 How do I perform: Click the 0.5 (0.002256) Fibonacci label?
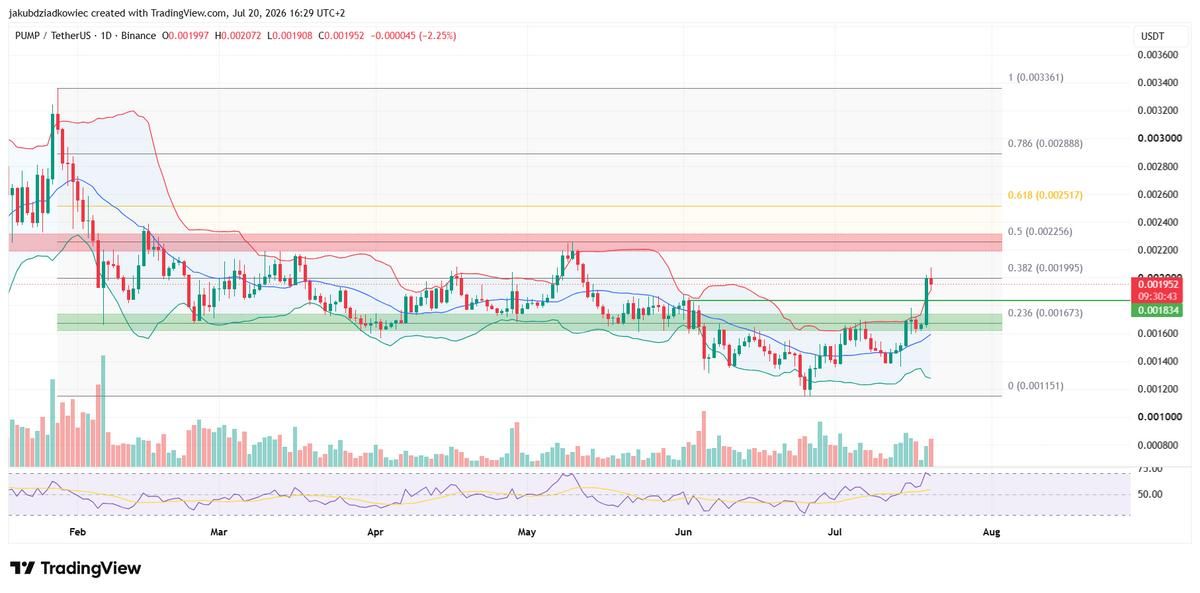point(1040,231)
